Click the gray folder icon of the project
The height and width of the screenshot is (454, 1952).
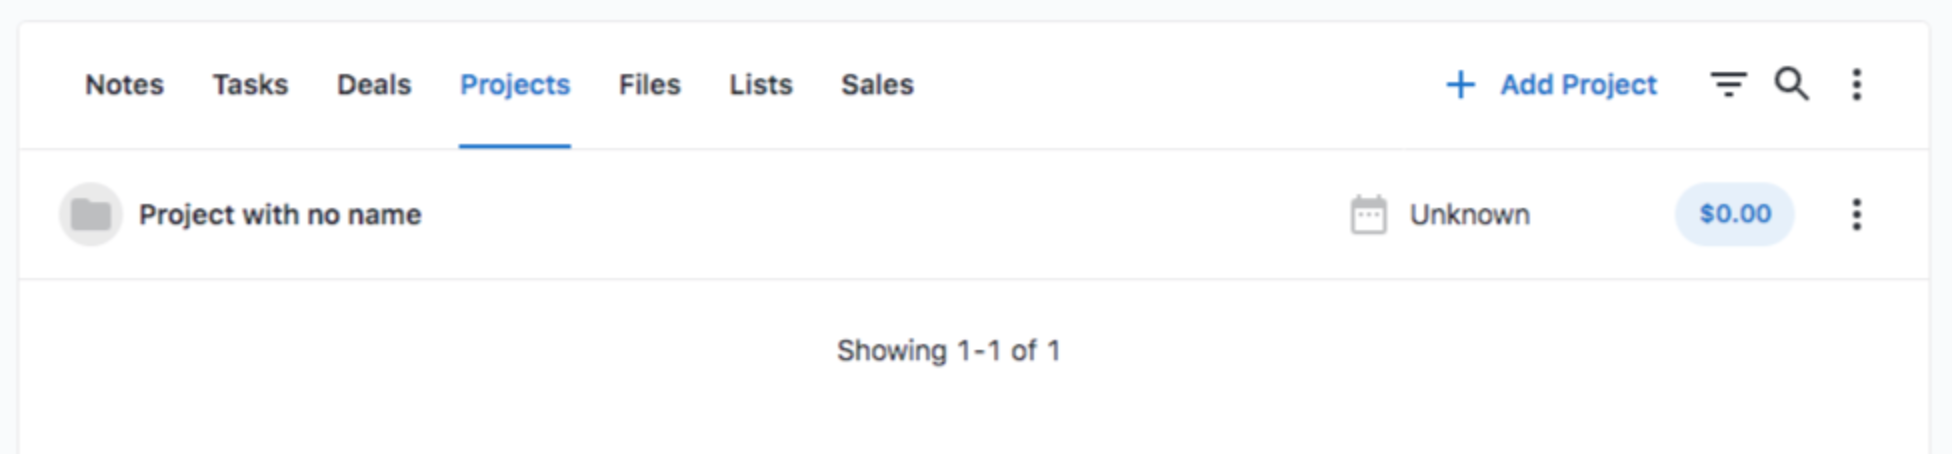pyautogui.click(x=91, y=214)
